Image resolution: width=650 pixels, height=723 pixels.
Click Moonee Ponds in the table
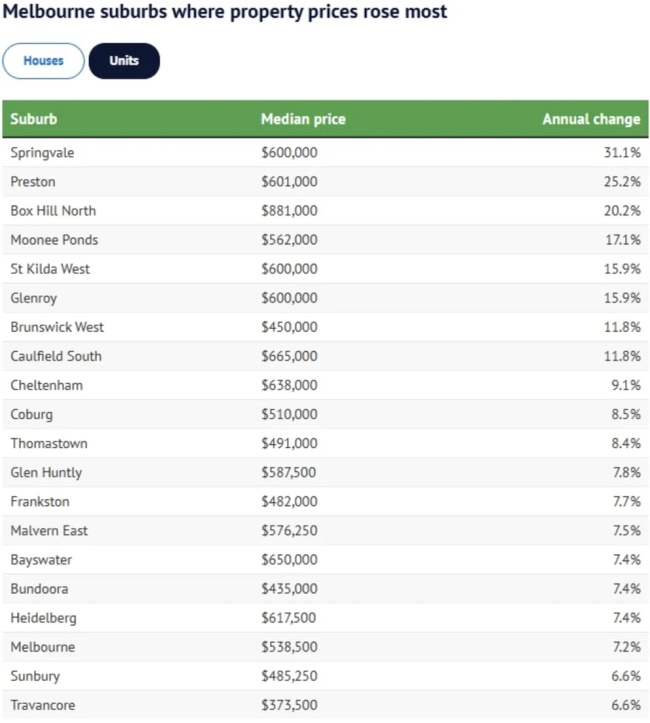[x=54, y=240]
